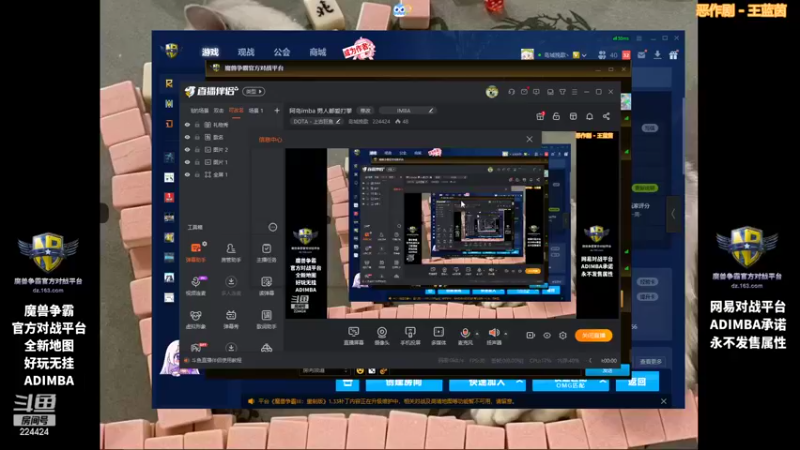Toggle the lock on 全屏 1 source
Image resolution: width=800 pixels, height=450 pixels.
point(197,174)
